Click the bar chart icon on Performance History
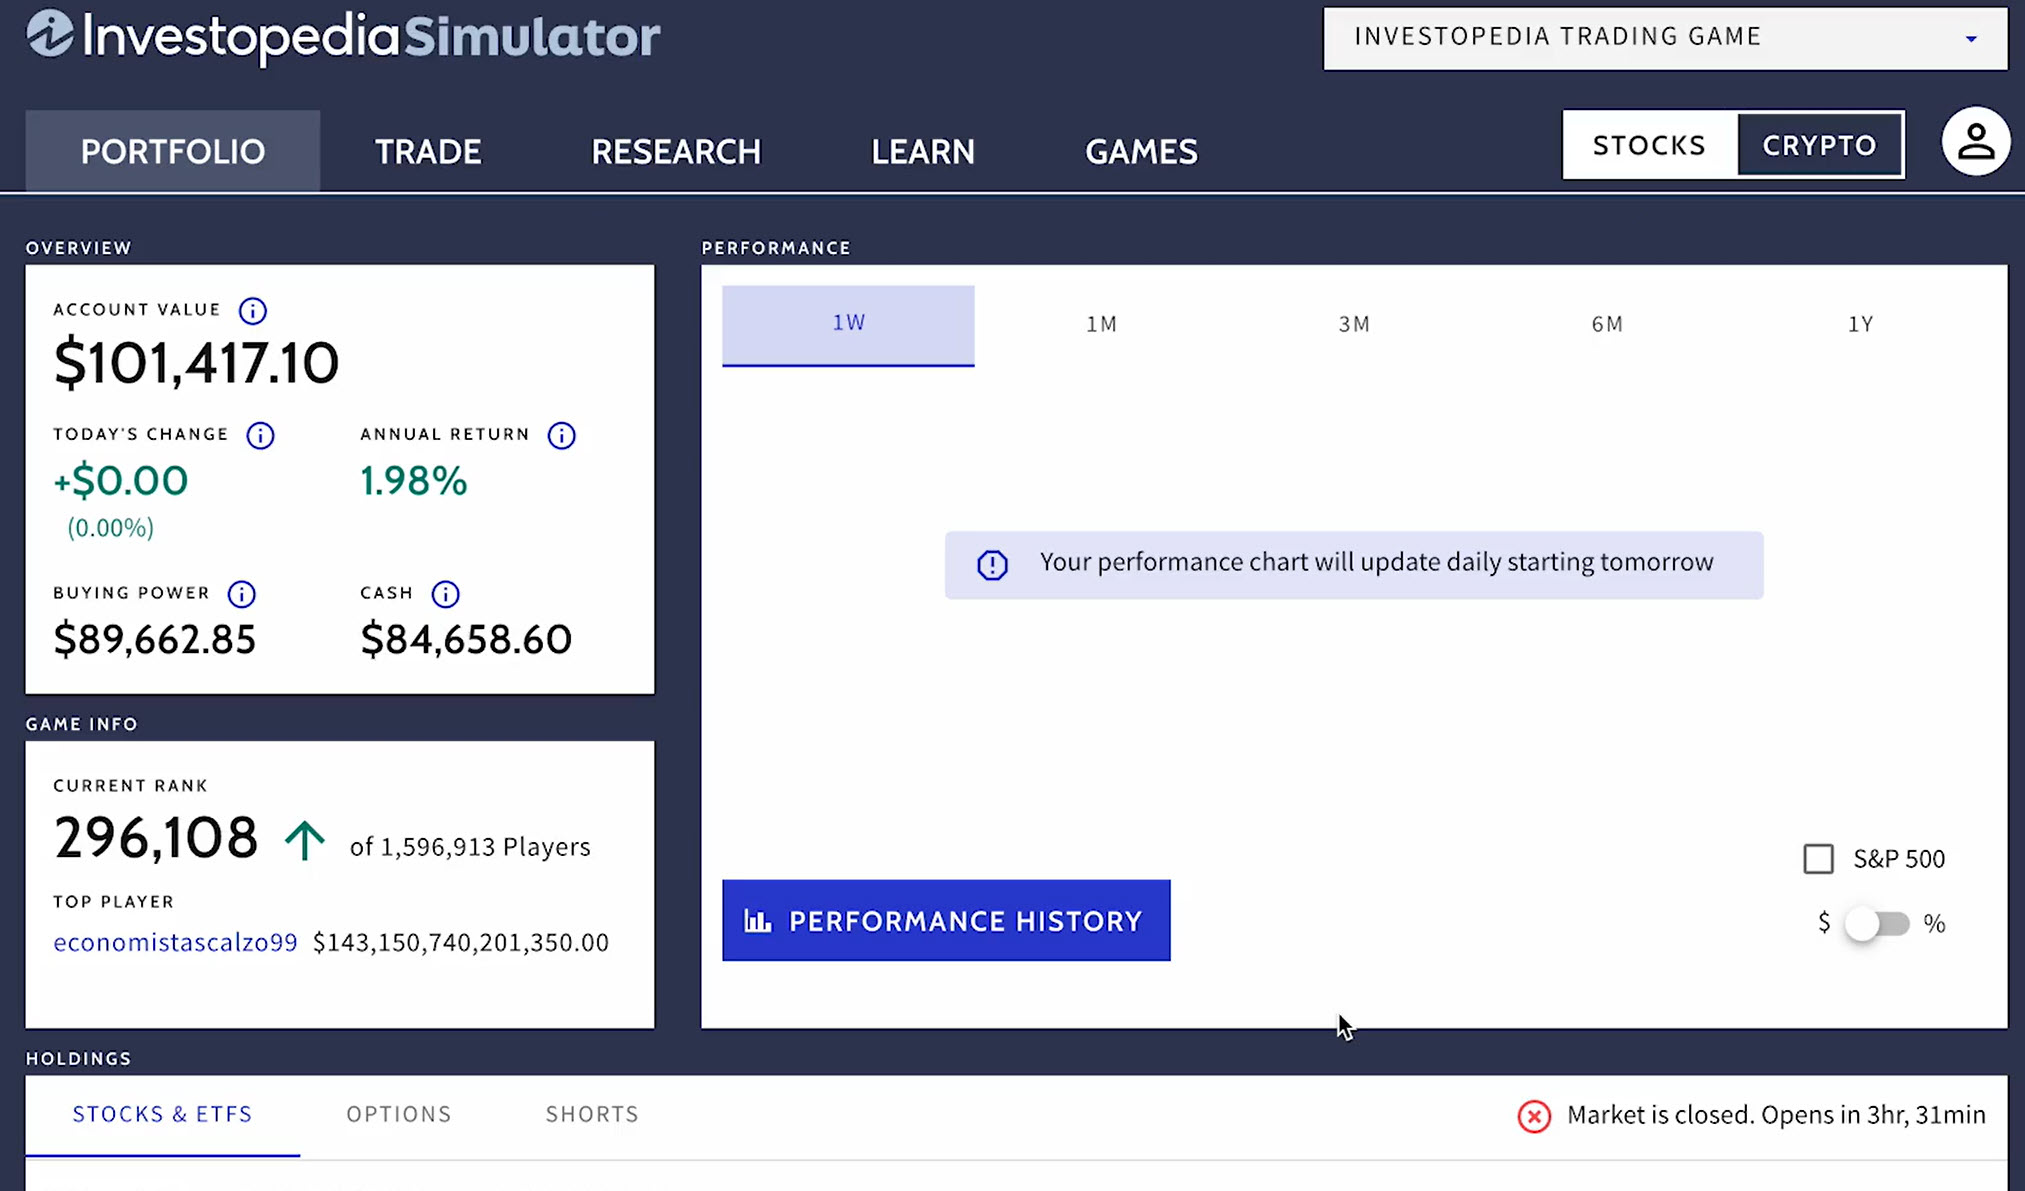The height and width of the screenshot is (1191, 2025). coord(759,920)
